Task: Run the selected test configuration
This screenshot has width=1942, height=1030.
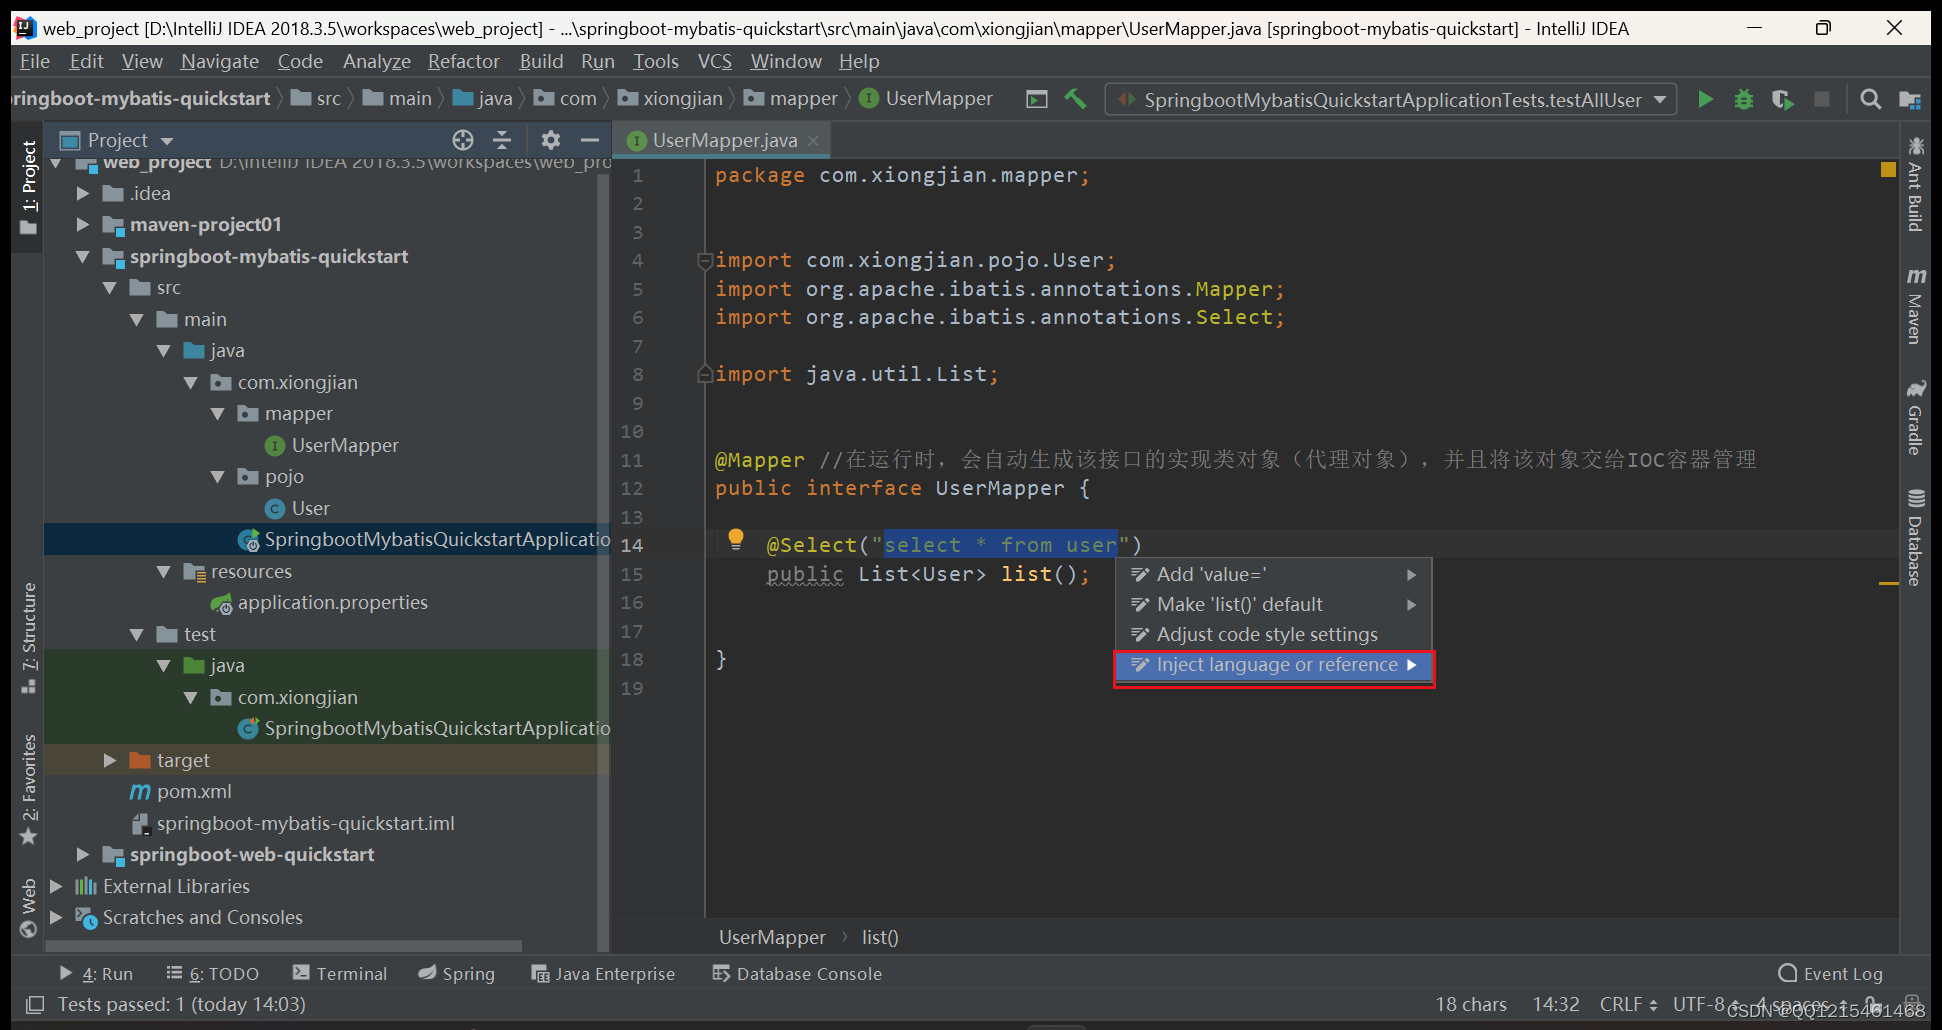Action: (1706, 99)
